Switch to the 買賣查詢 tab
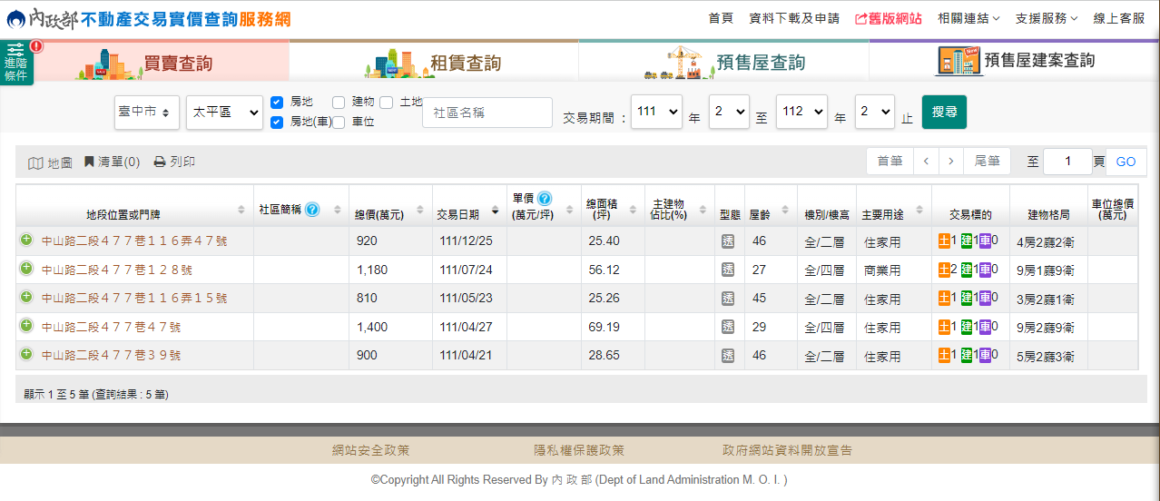1160x501 pixels. point(161,61)
